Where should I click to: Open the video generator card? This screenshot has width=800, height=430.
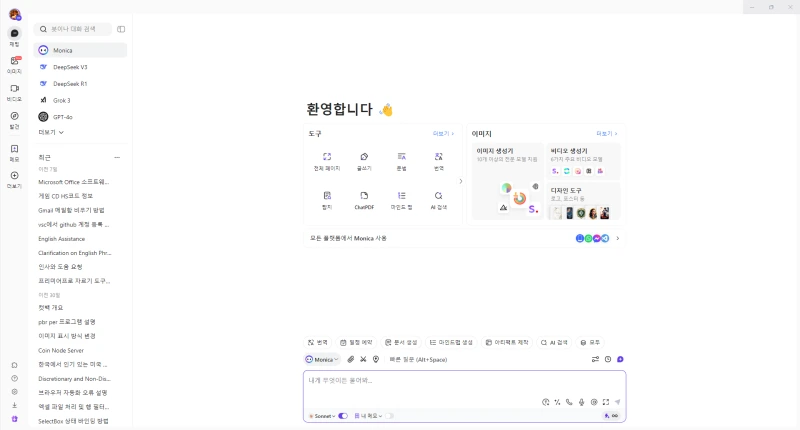pos(583,161)
